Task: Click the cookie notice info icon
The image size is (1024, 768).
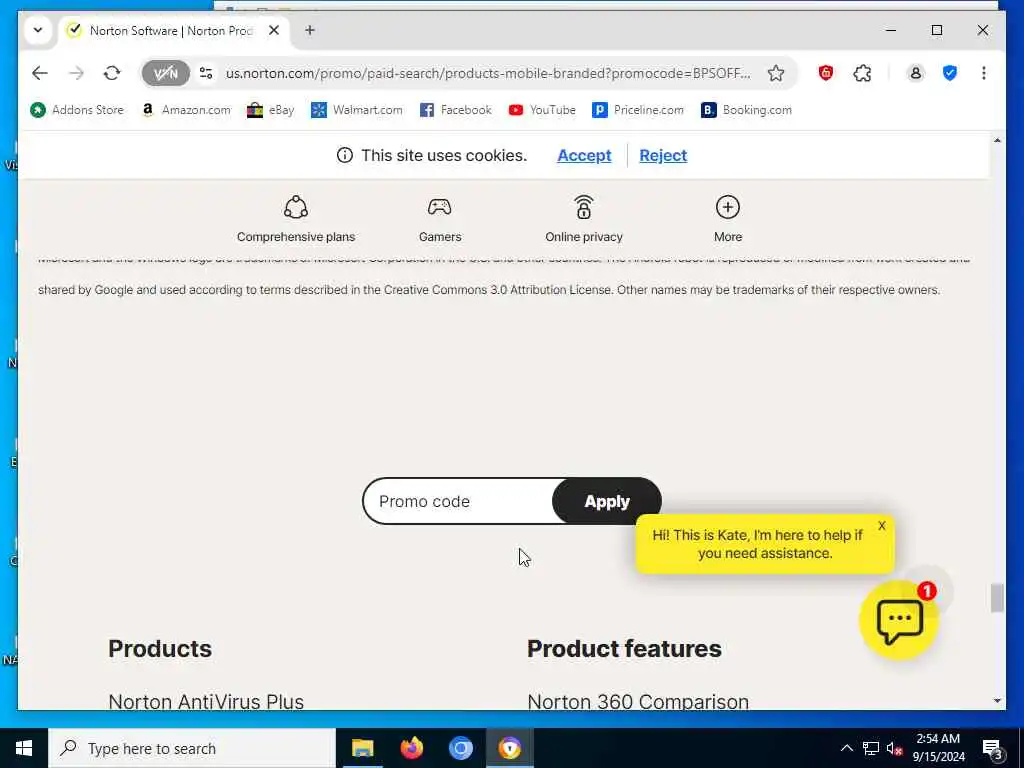Action: click(x=345, y=155)
